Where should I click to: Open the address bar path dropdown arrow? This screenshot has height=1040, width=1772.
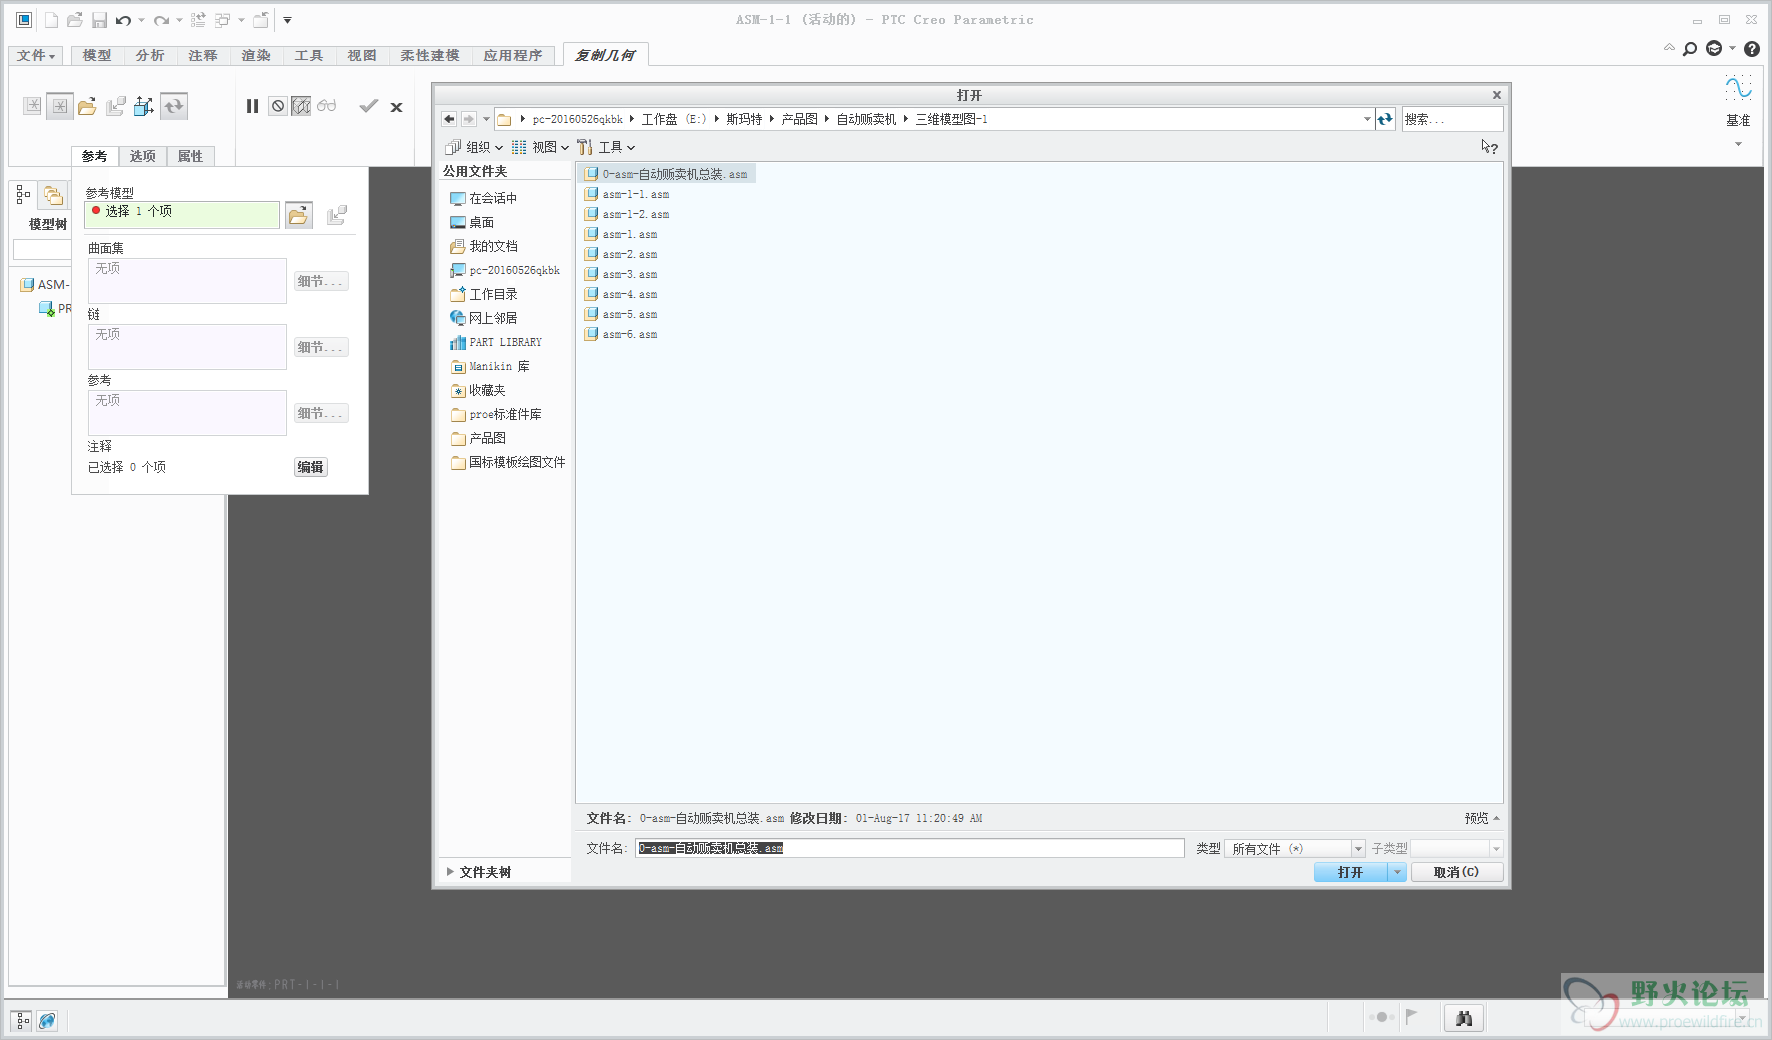[1367, 119]
